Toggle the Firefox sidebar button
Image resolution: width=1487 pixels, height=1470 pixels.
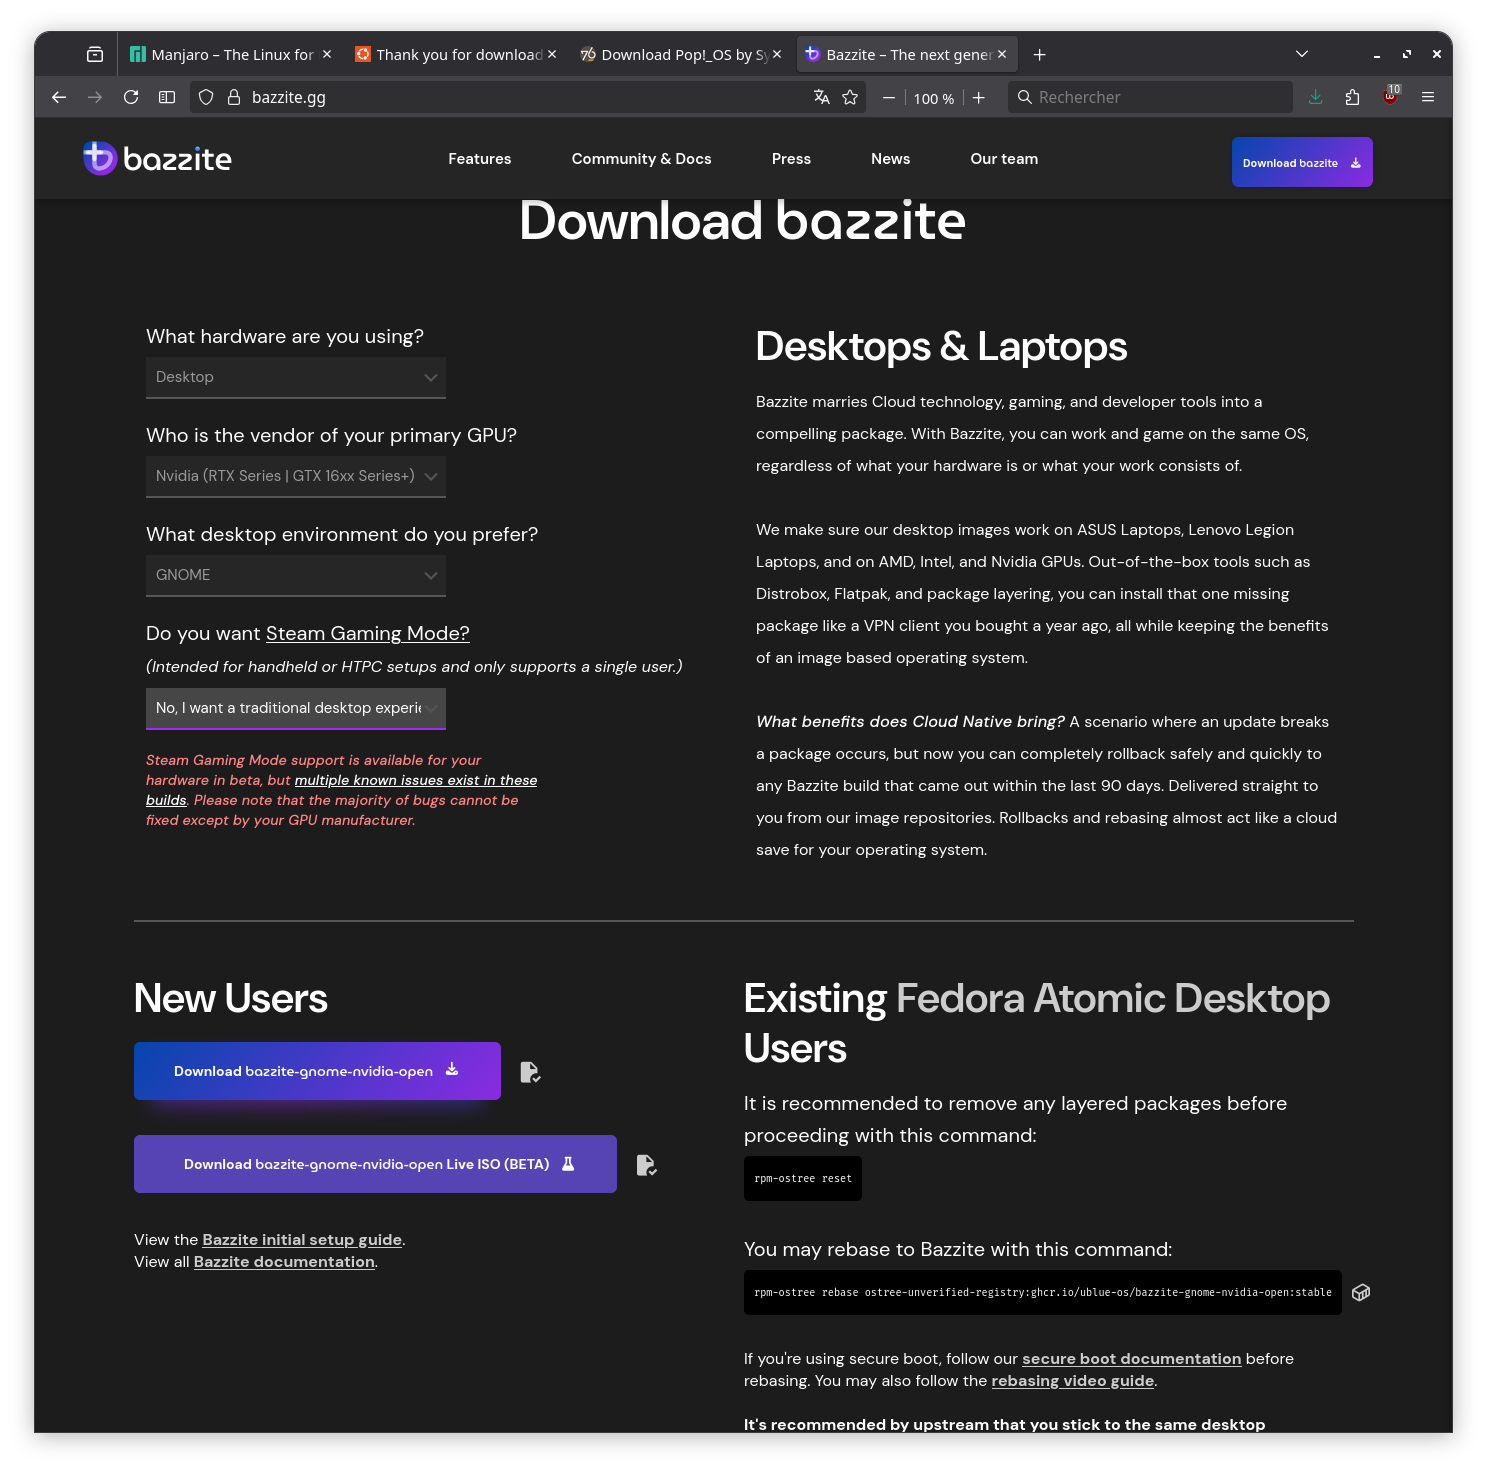coord(167,97)
